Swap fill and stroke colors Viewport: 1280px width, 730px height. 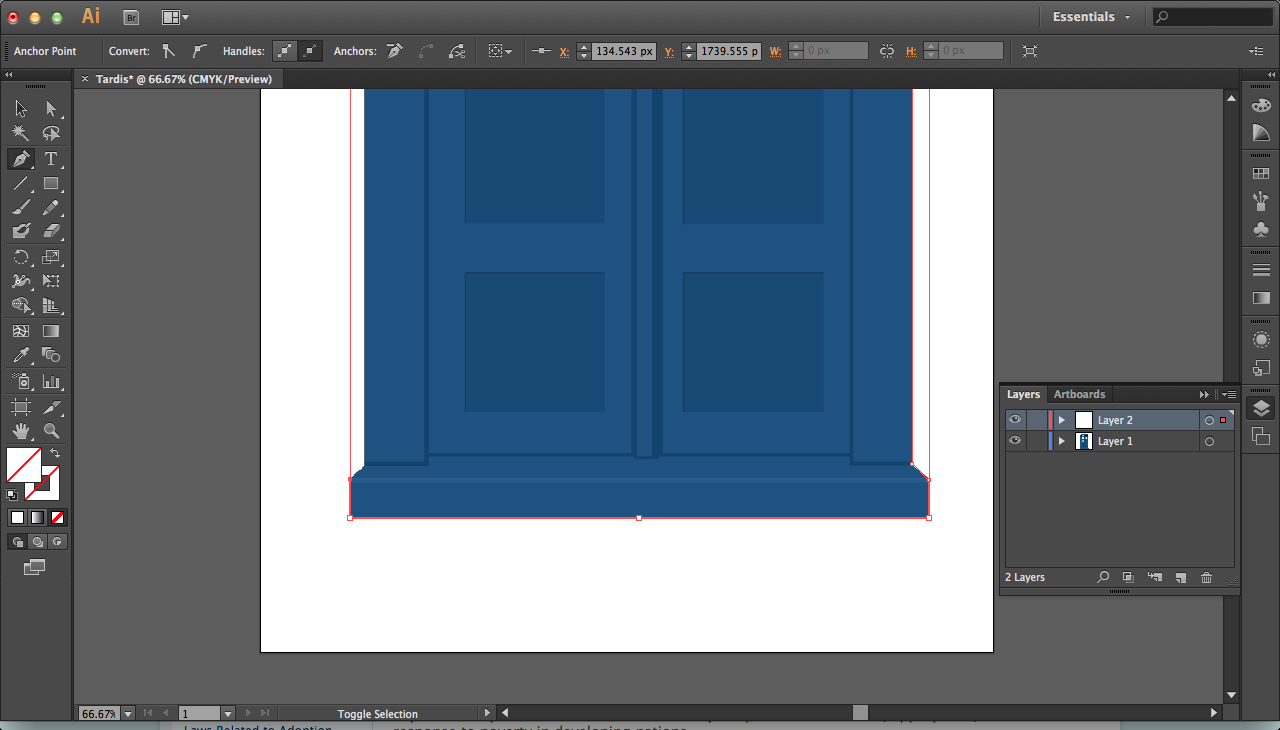pos(55,454)
